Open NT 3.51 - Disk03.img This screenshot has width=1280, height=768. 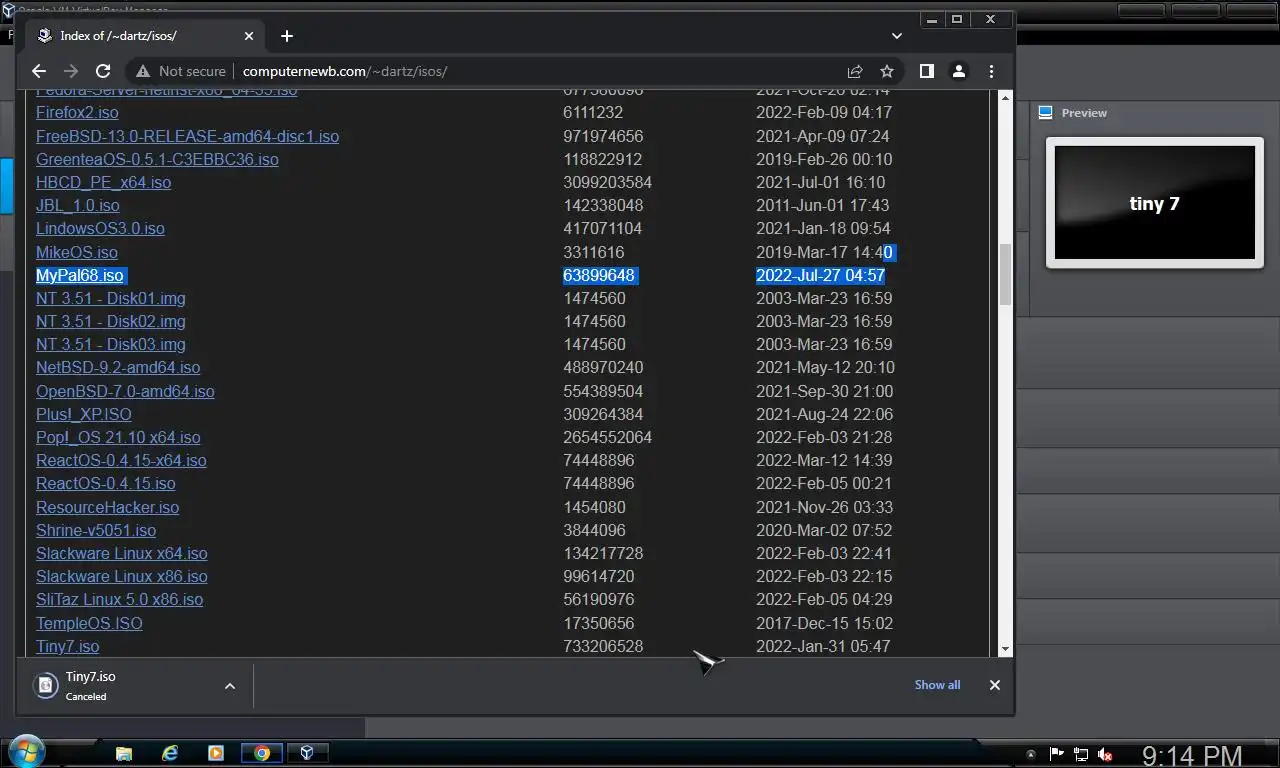[110, 344]
